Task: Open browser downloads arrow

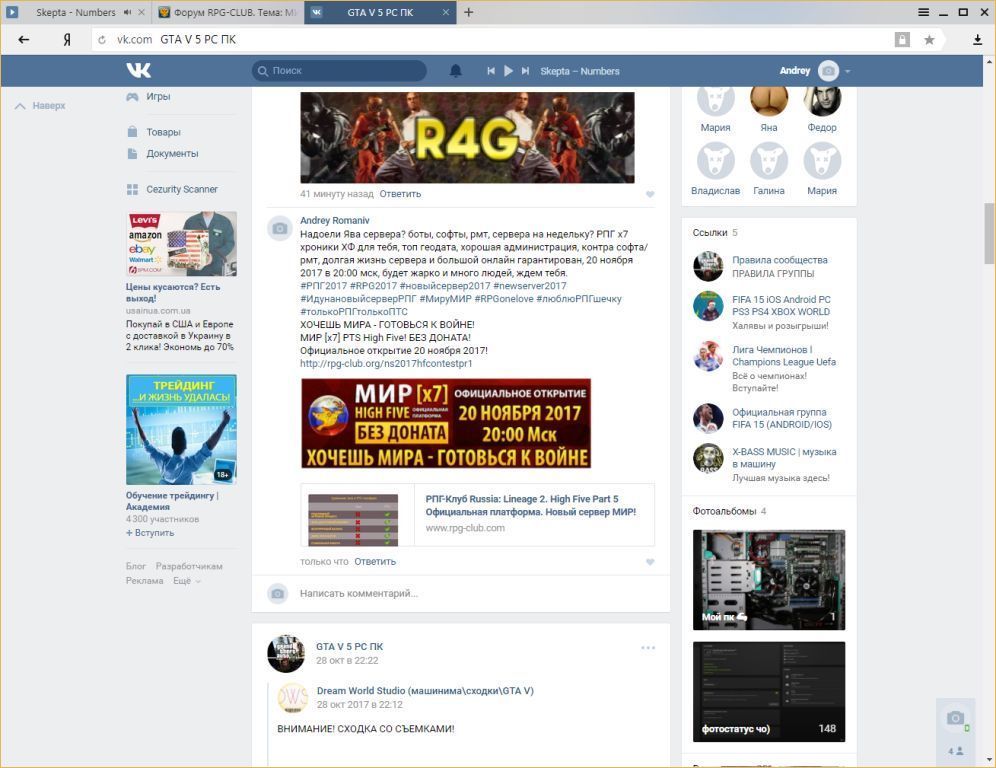Action: 978,40
